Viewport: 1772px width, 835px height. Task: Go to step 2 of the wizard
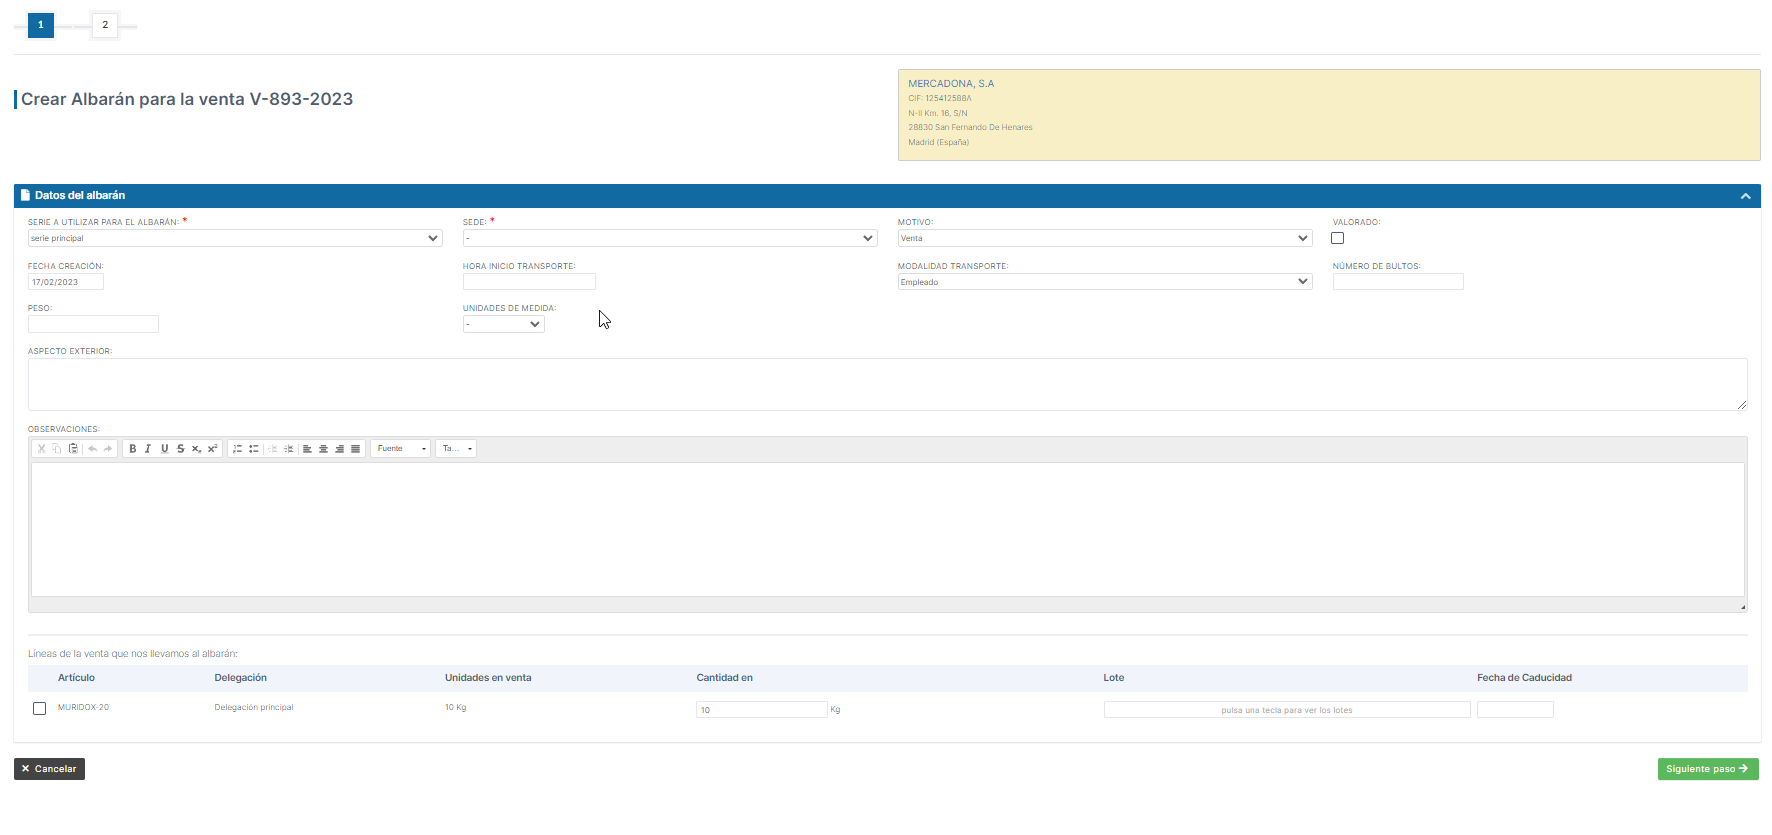[x=105, y=25]
